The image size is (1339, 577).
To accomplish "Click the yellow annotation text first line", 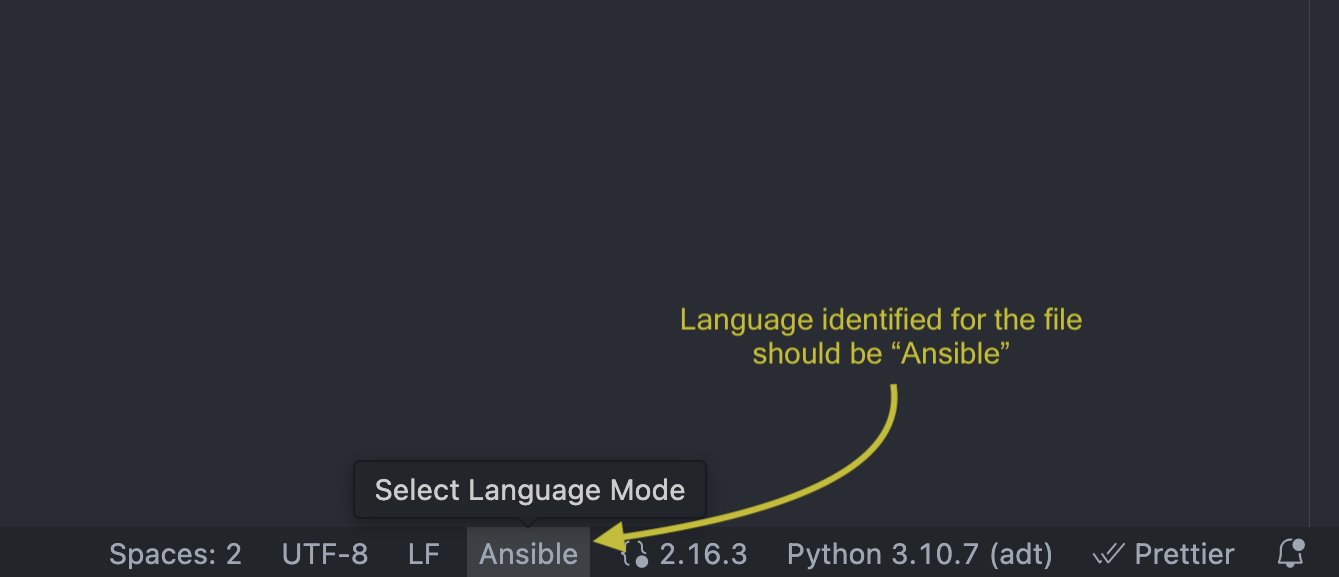I will click(x=881, y=320).
